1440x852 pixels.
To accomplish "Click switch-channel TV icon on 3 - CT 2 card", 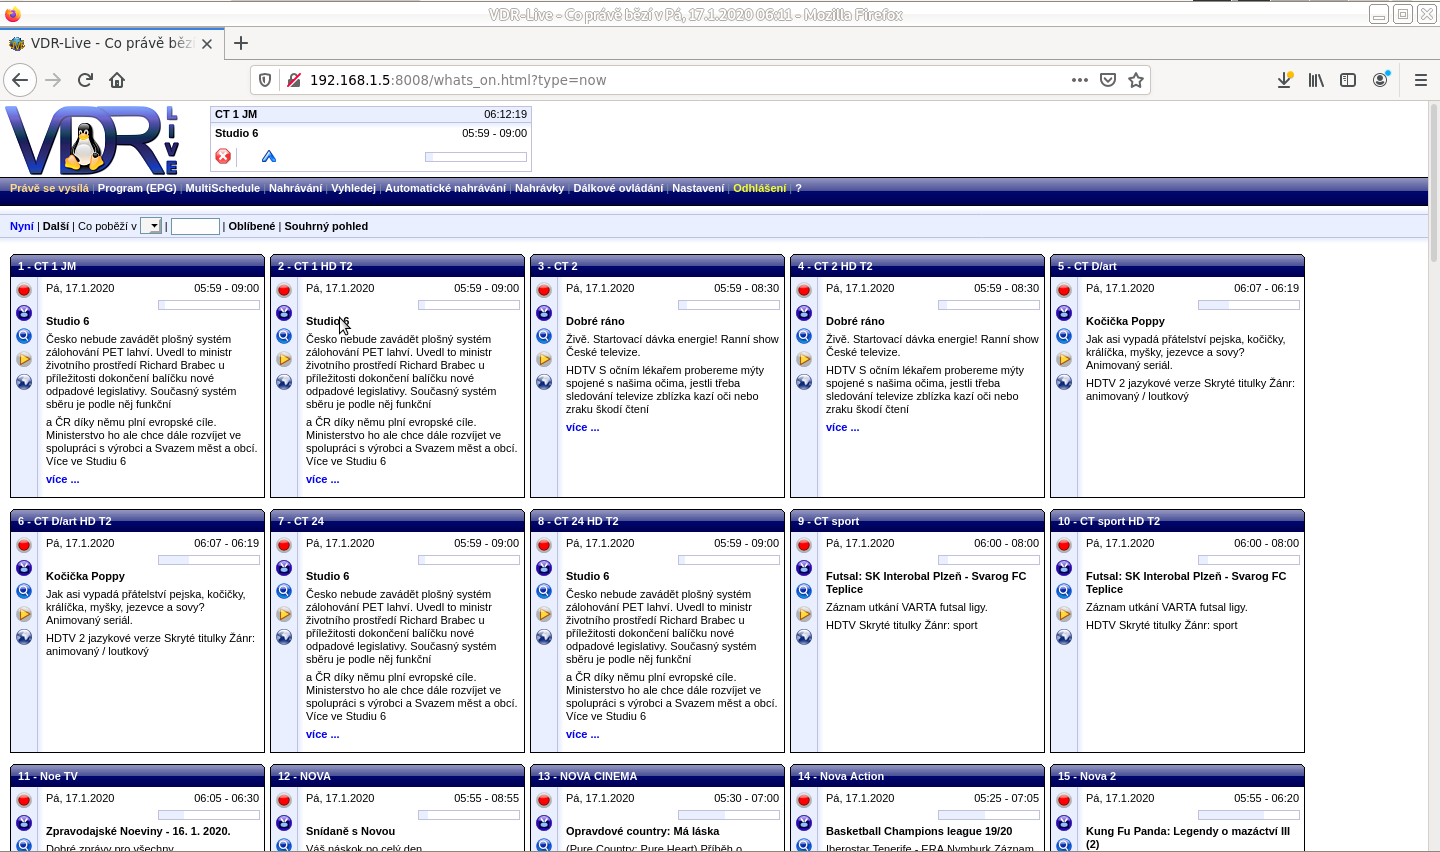I will click(x=544, y=313).
